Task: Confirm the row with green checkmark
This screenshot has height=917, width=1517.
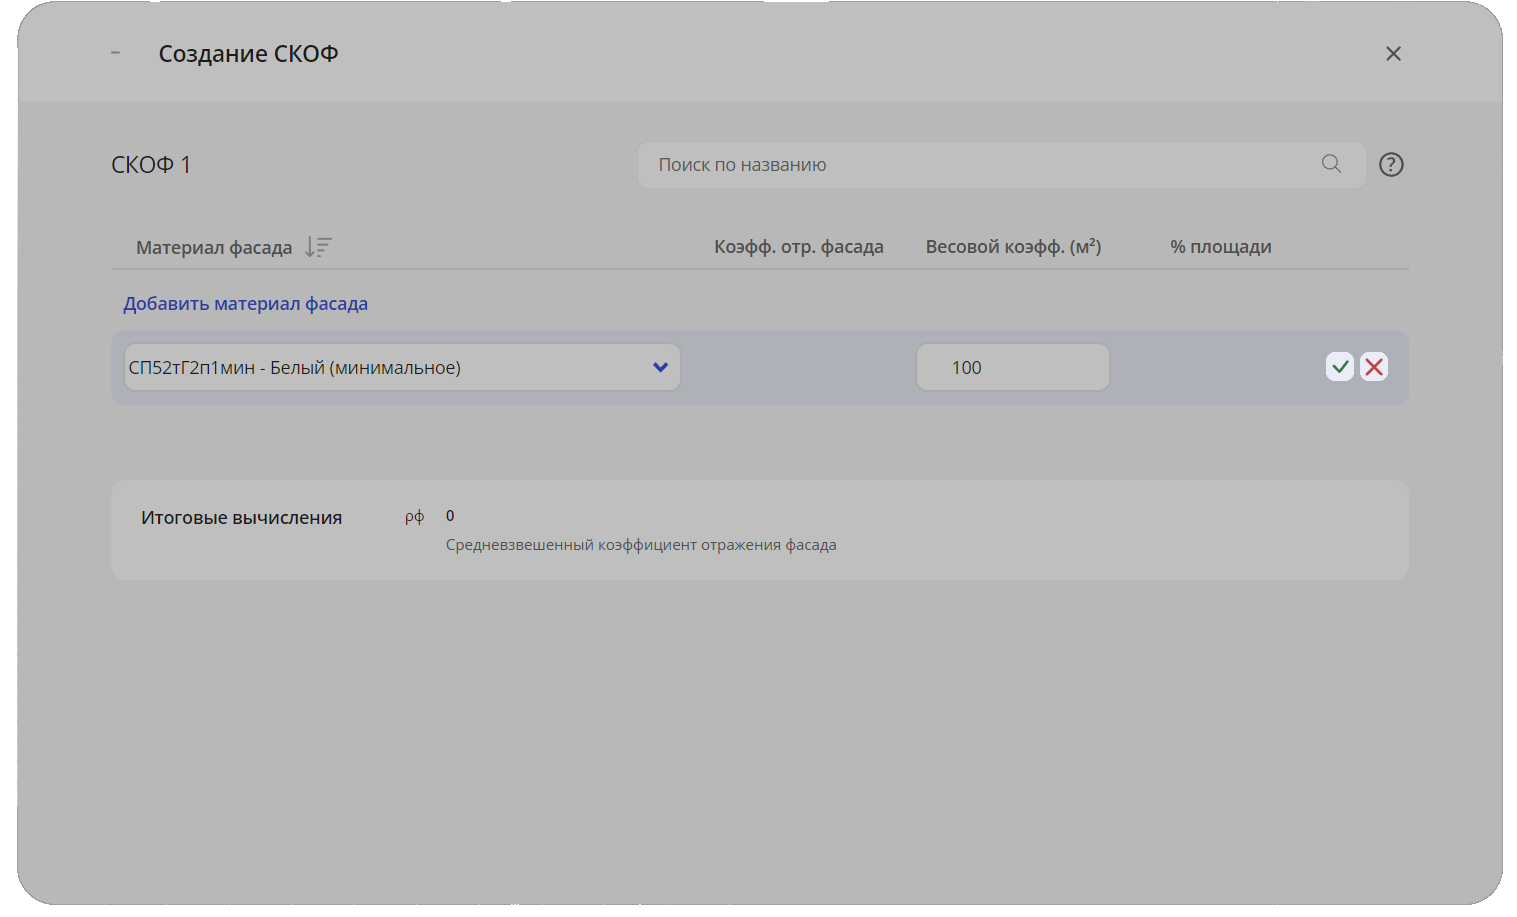Action: (x=1340, y=367)
